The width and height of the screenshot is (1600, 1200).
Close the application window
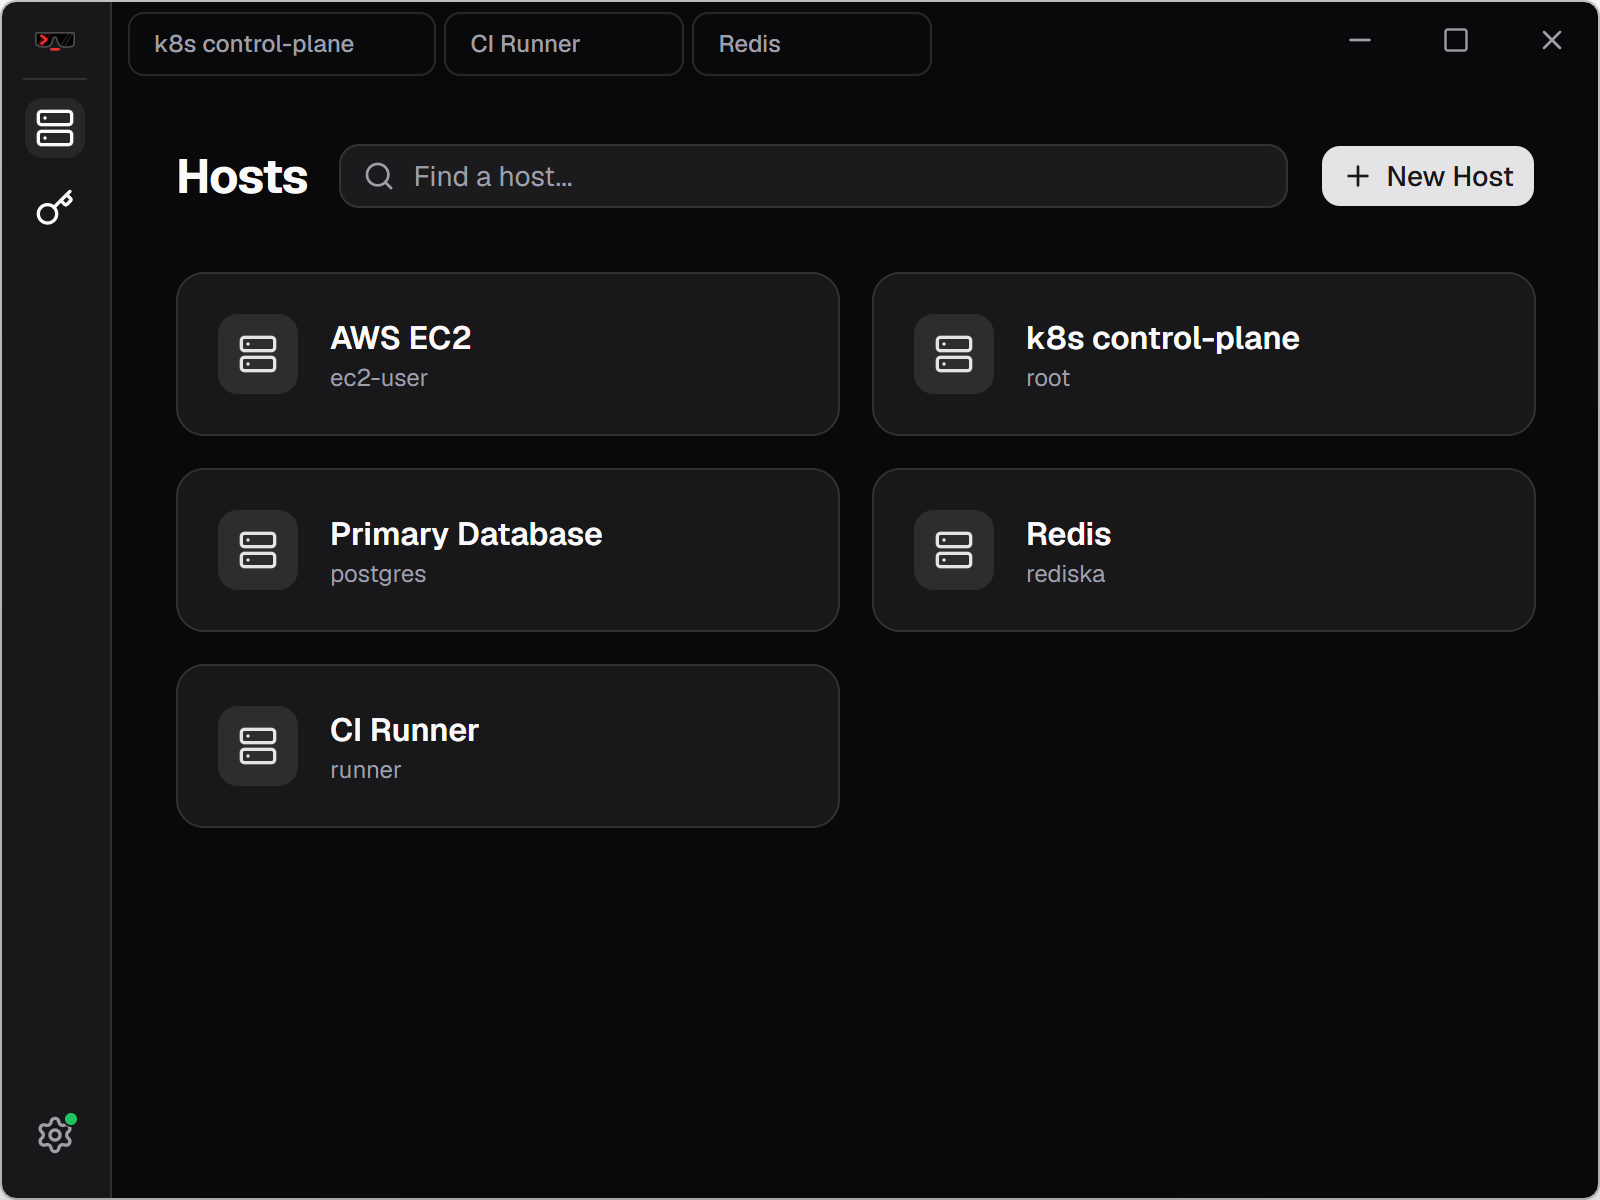[x=1552, y=40]
